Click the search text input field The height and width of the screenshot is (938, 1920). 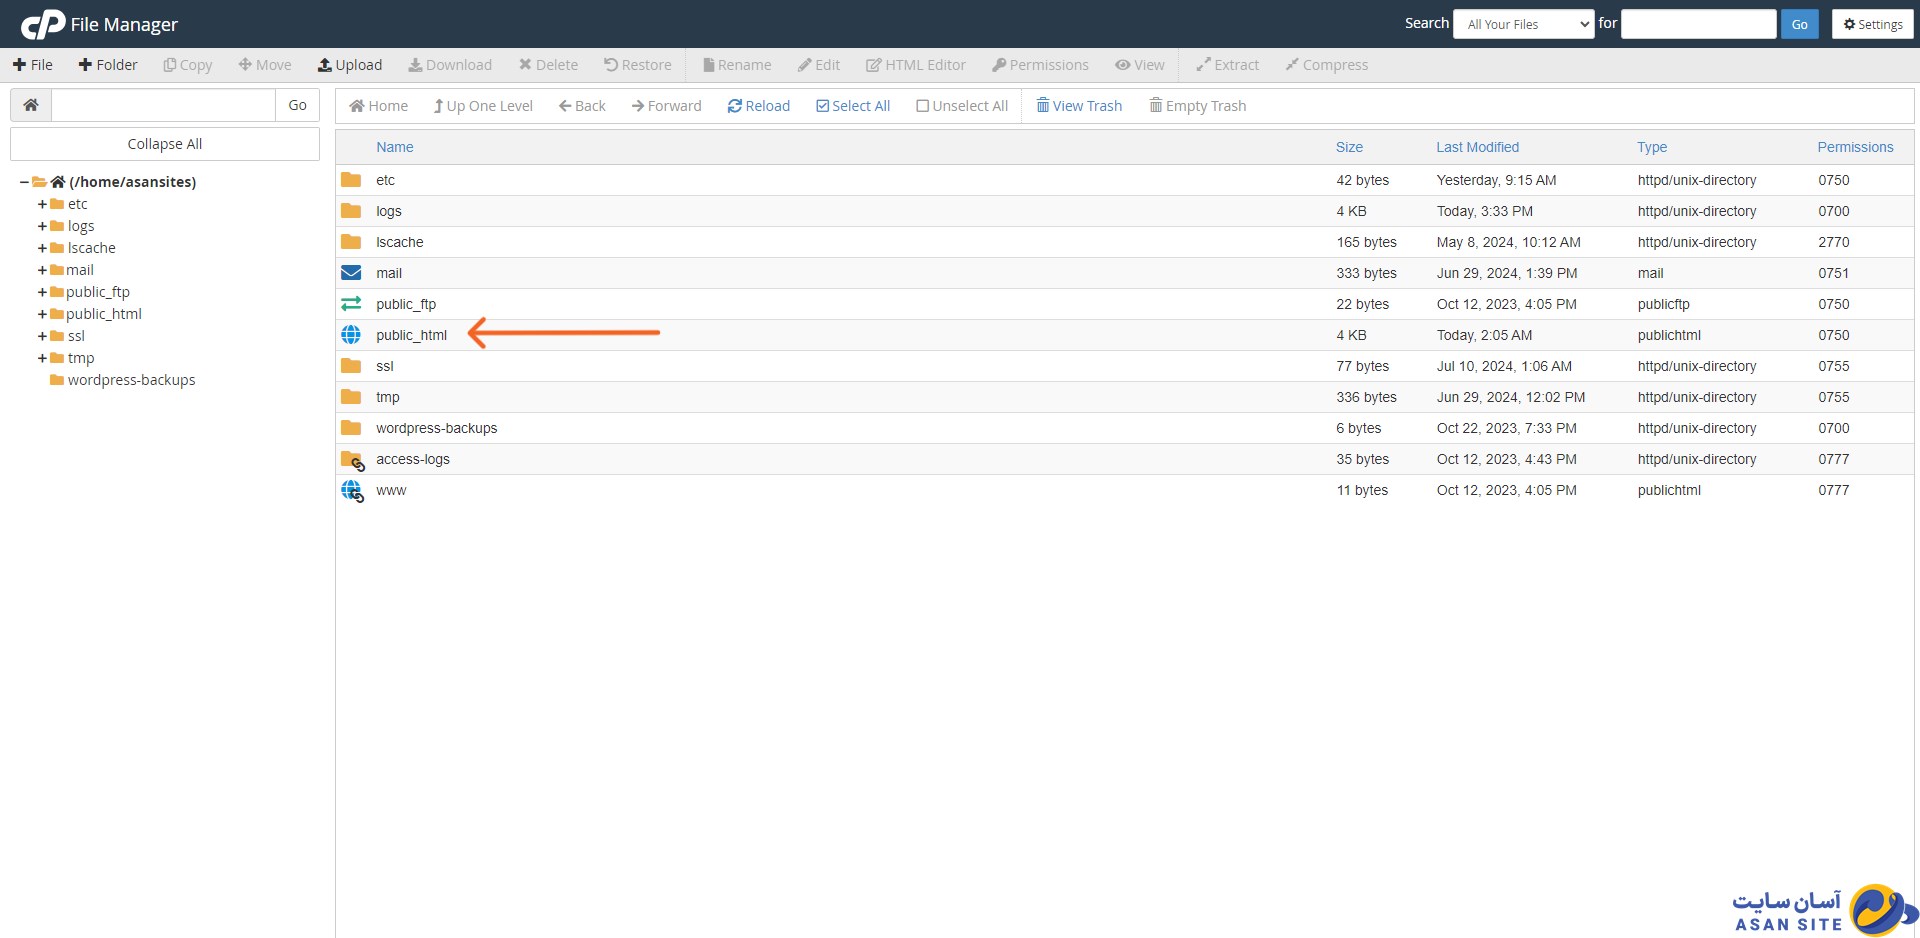[1697, 24]
